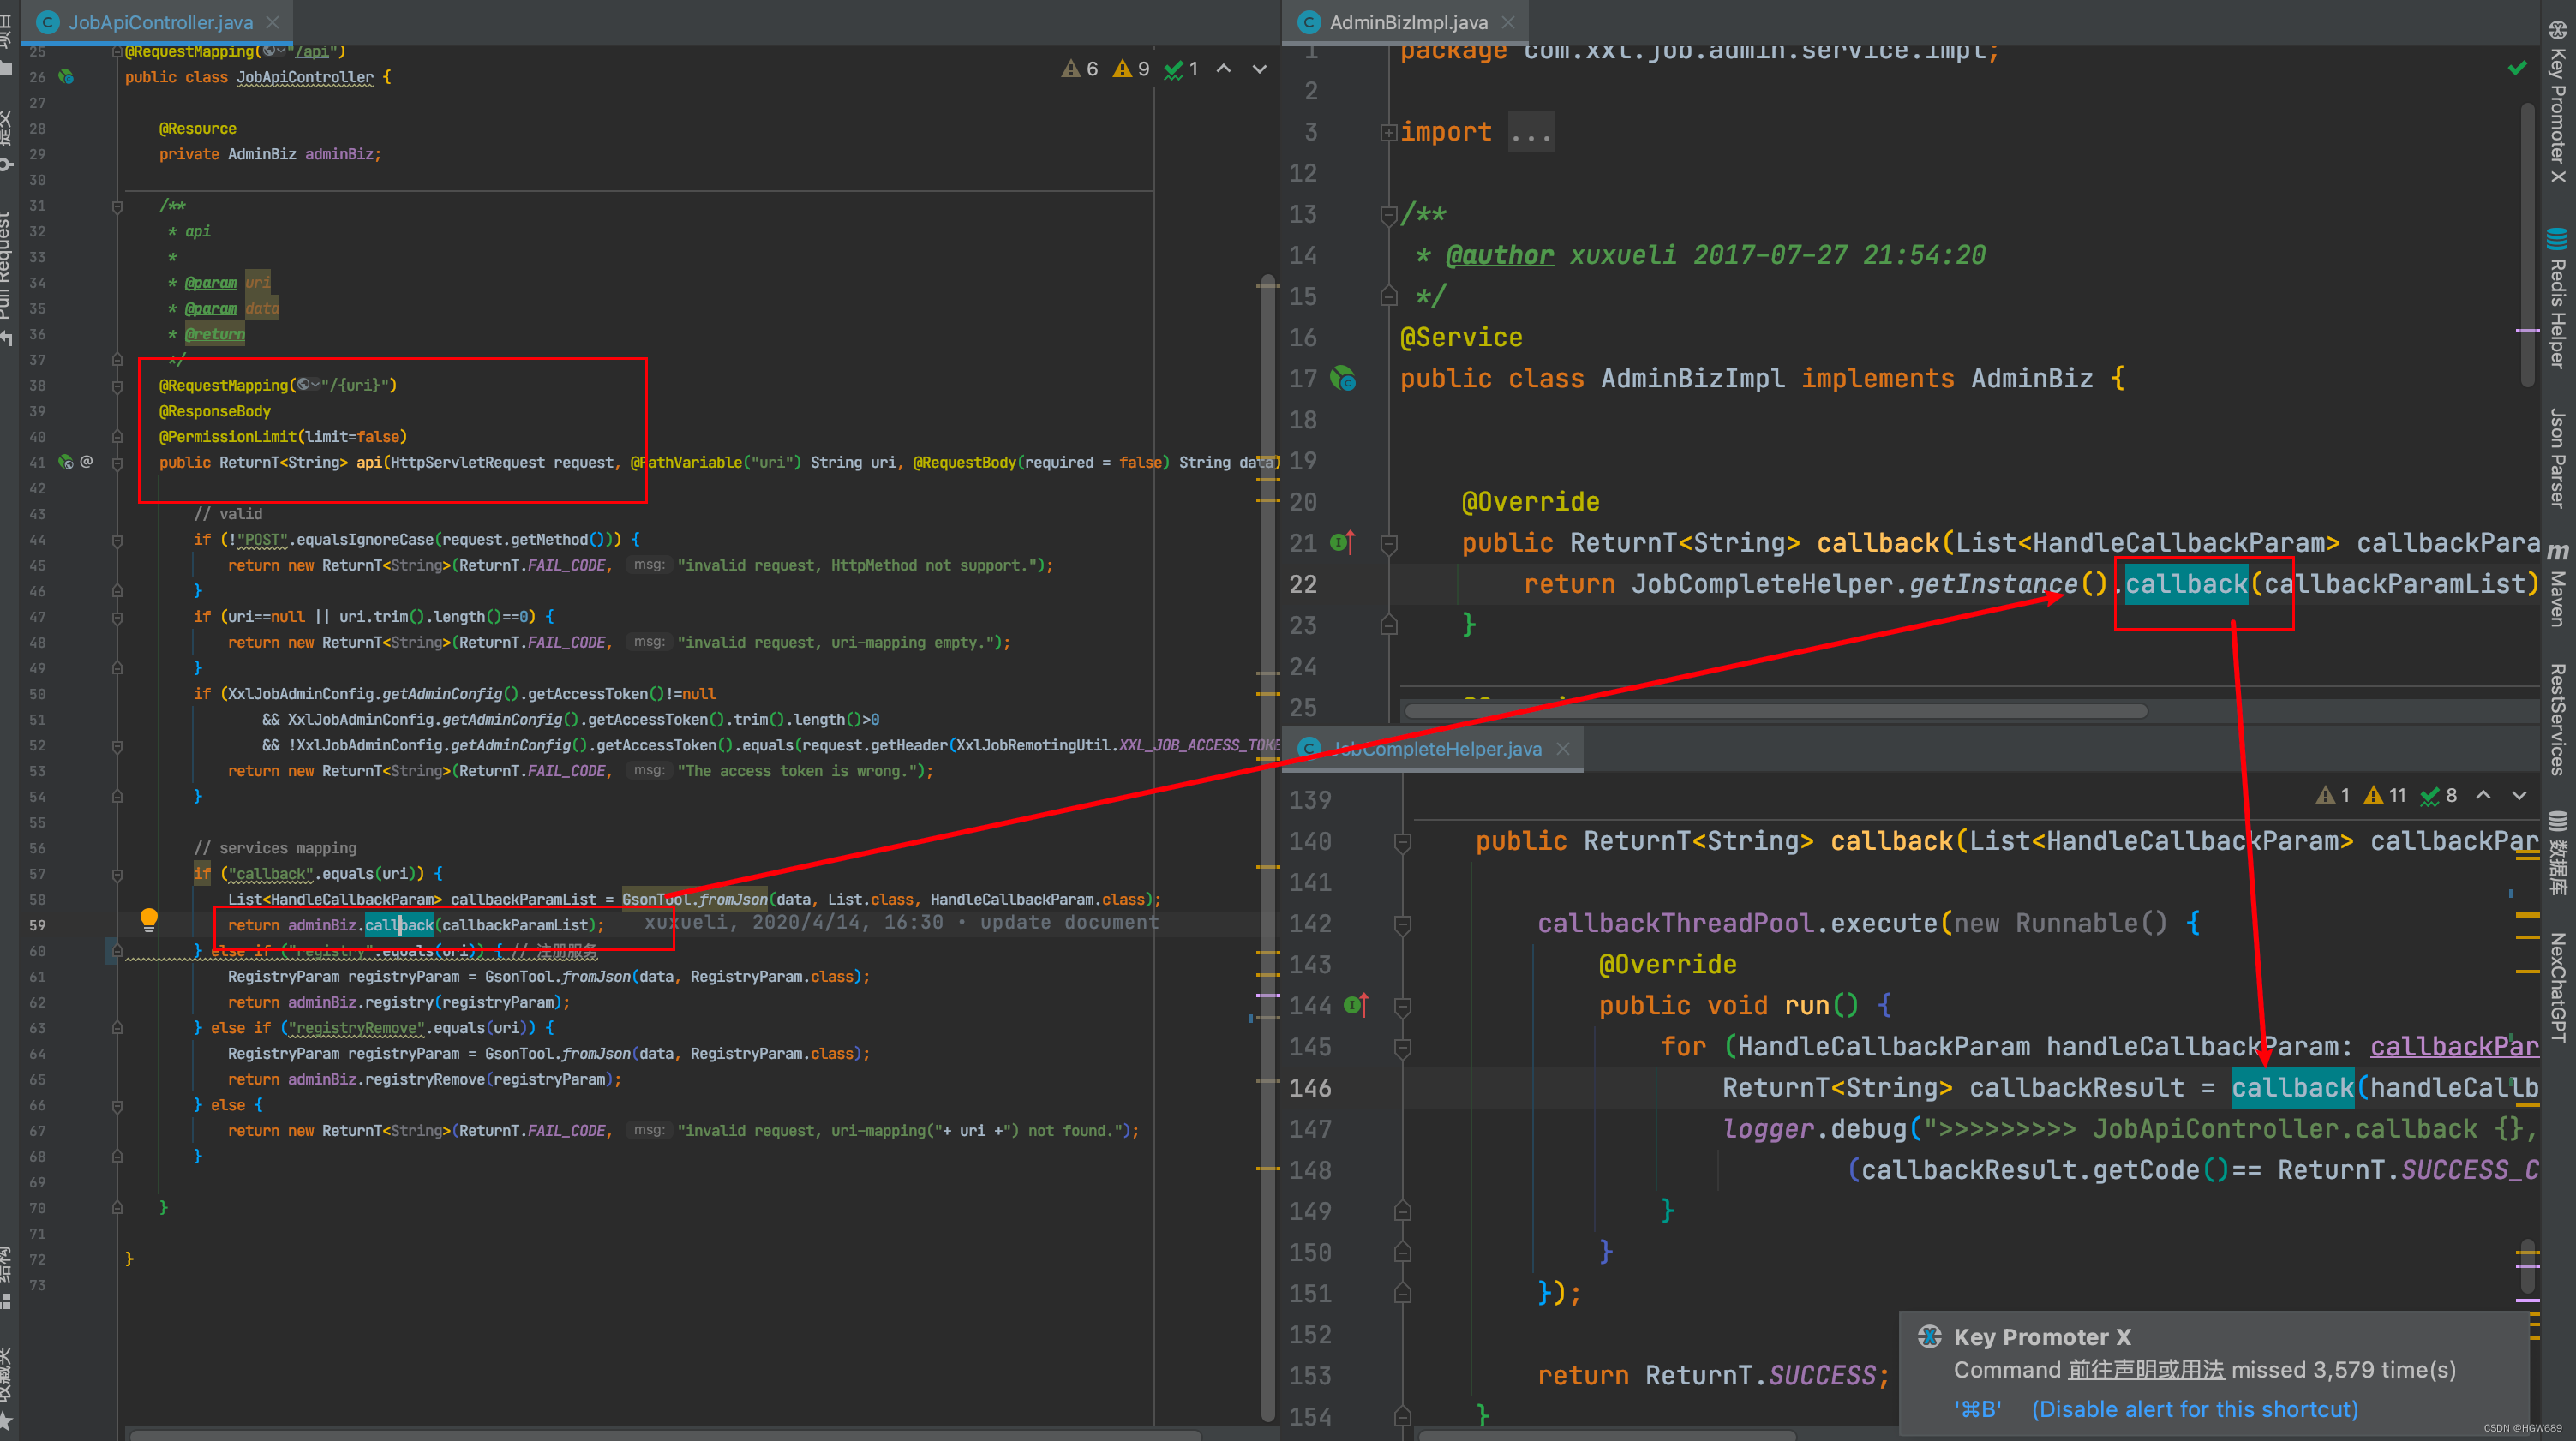Click the @author Javadoc tag on line 14

click(1500, 255)
